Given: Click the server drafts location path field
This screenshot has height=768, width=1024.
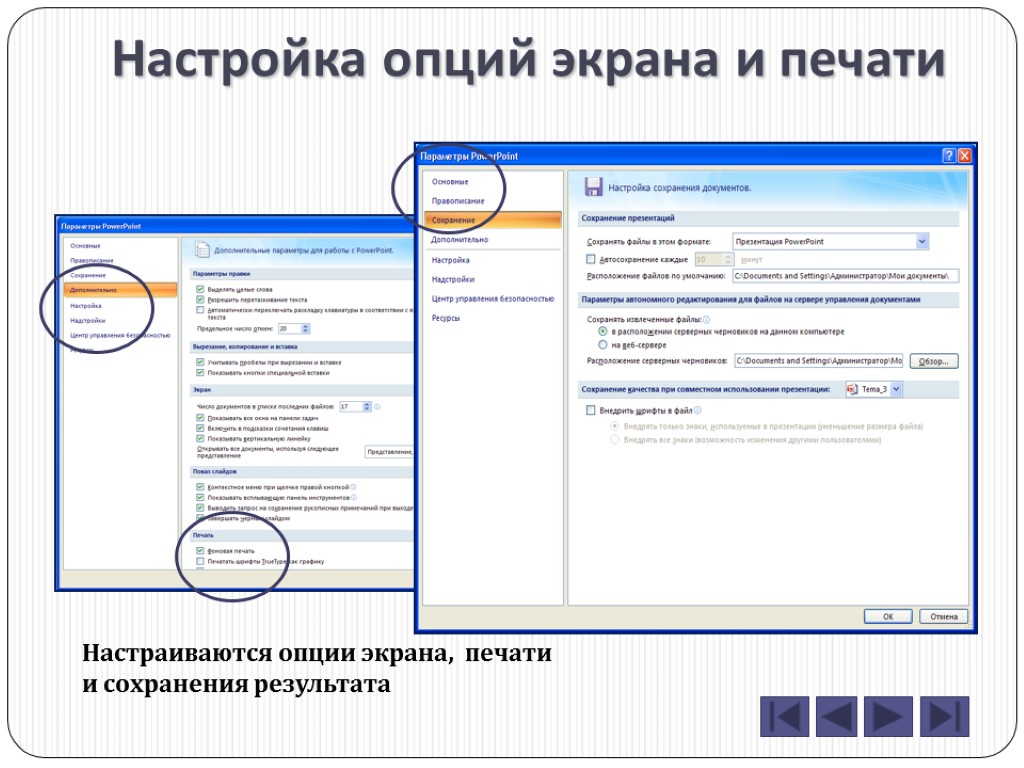Looking at the screenshot, I should click(818, 360).
